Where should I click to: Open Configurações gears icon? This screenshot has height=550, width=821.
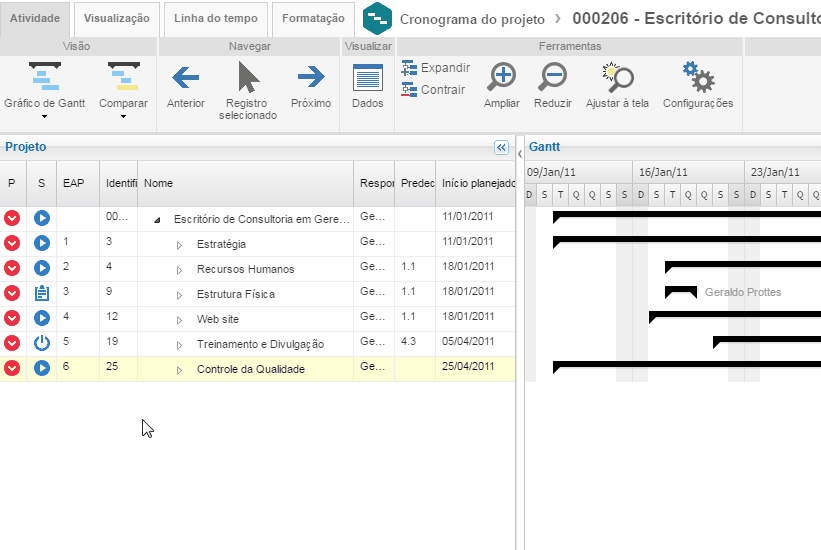(x=697, y=78)
